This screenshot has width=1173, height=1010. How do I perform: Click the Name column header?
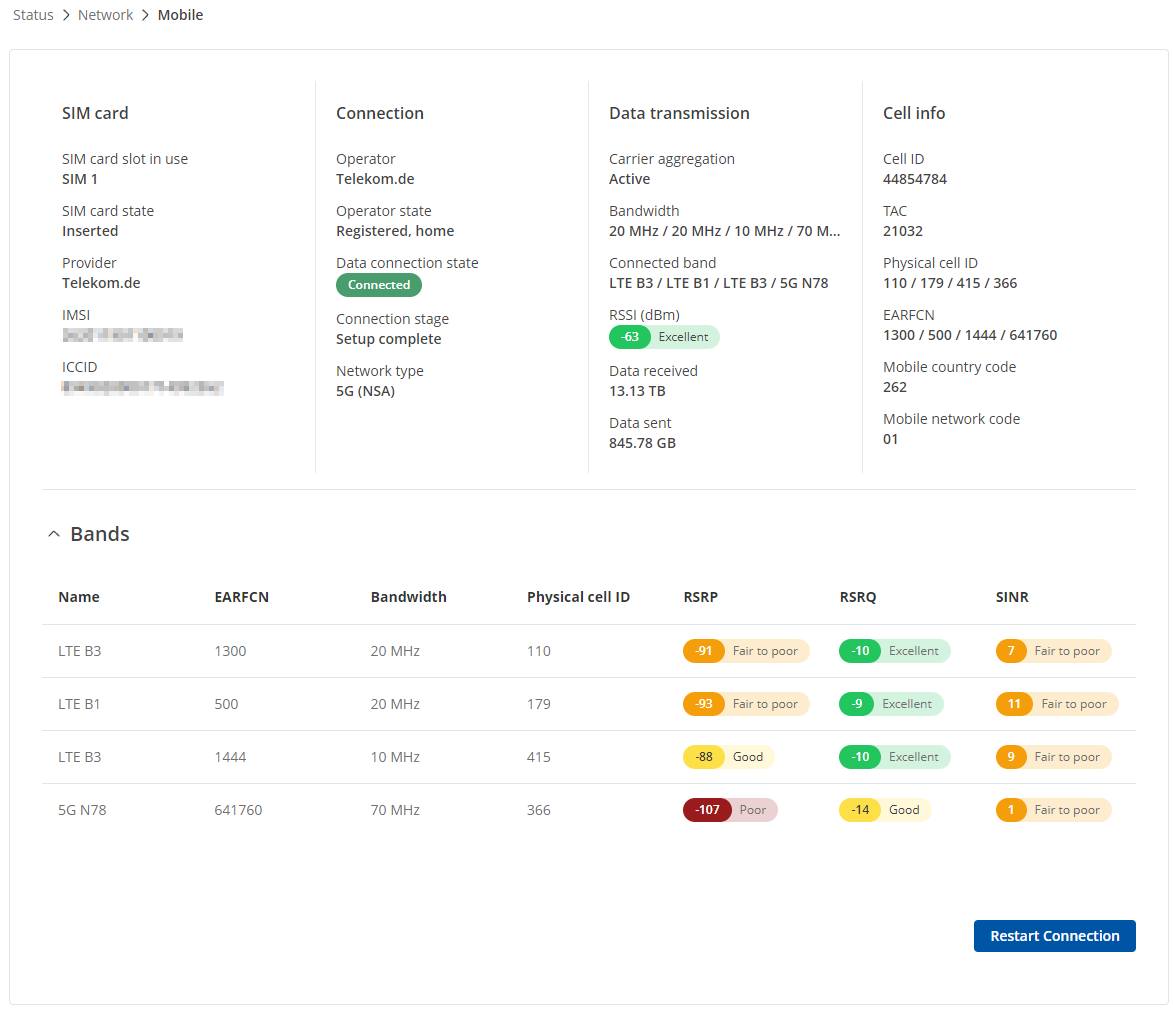click(79, 597)
